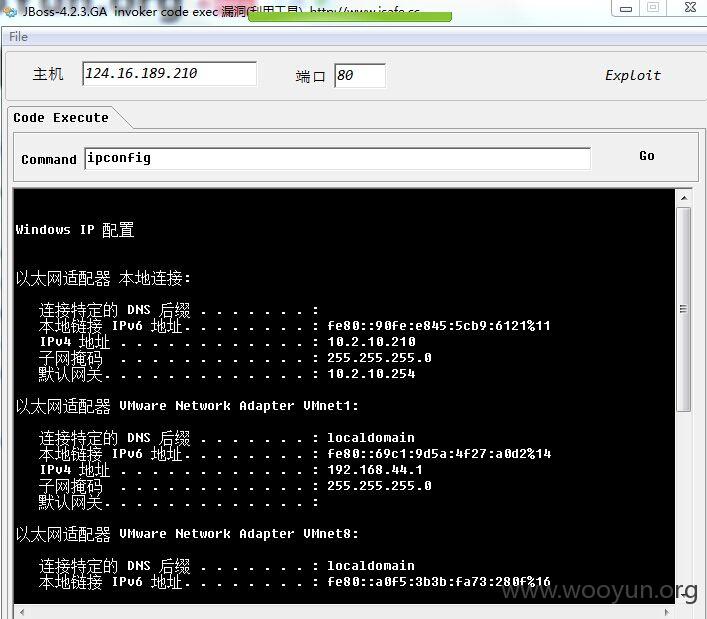This screenshot has height=619, width=707.
Task: Select the Code Execute tab
Action: (61, 118)
